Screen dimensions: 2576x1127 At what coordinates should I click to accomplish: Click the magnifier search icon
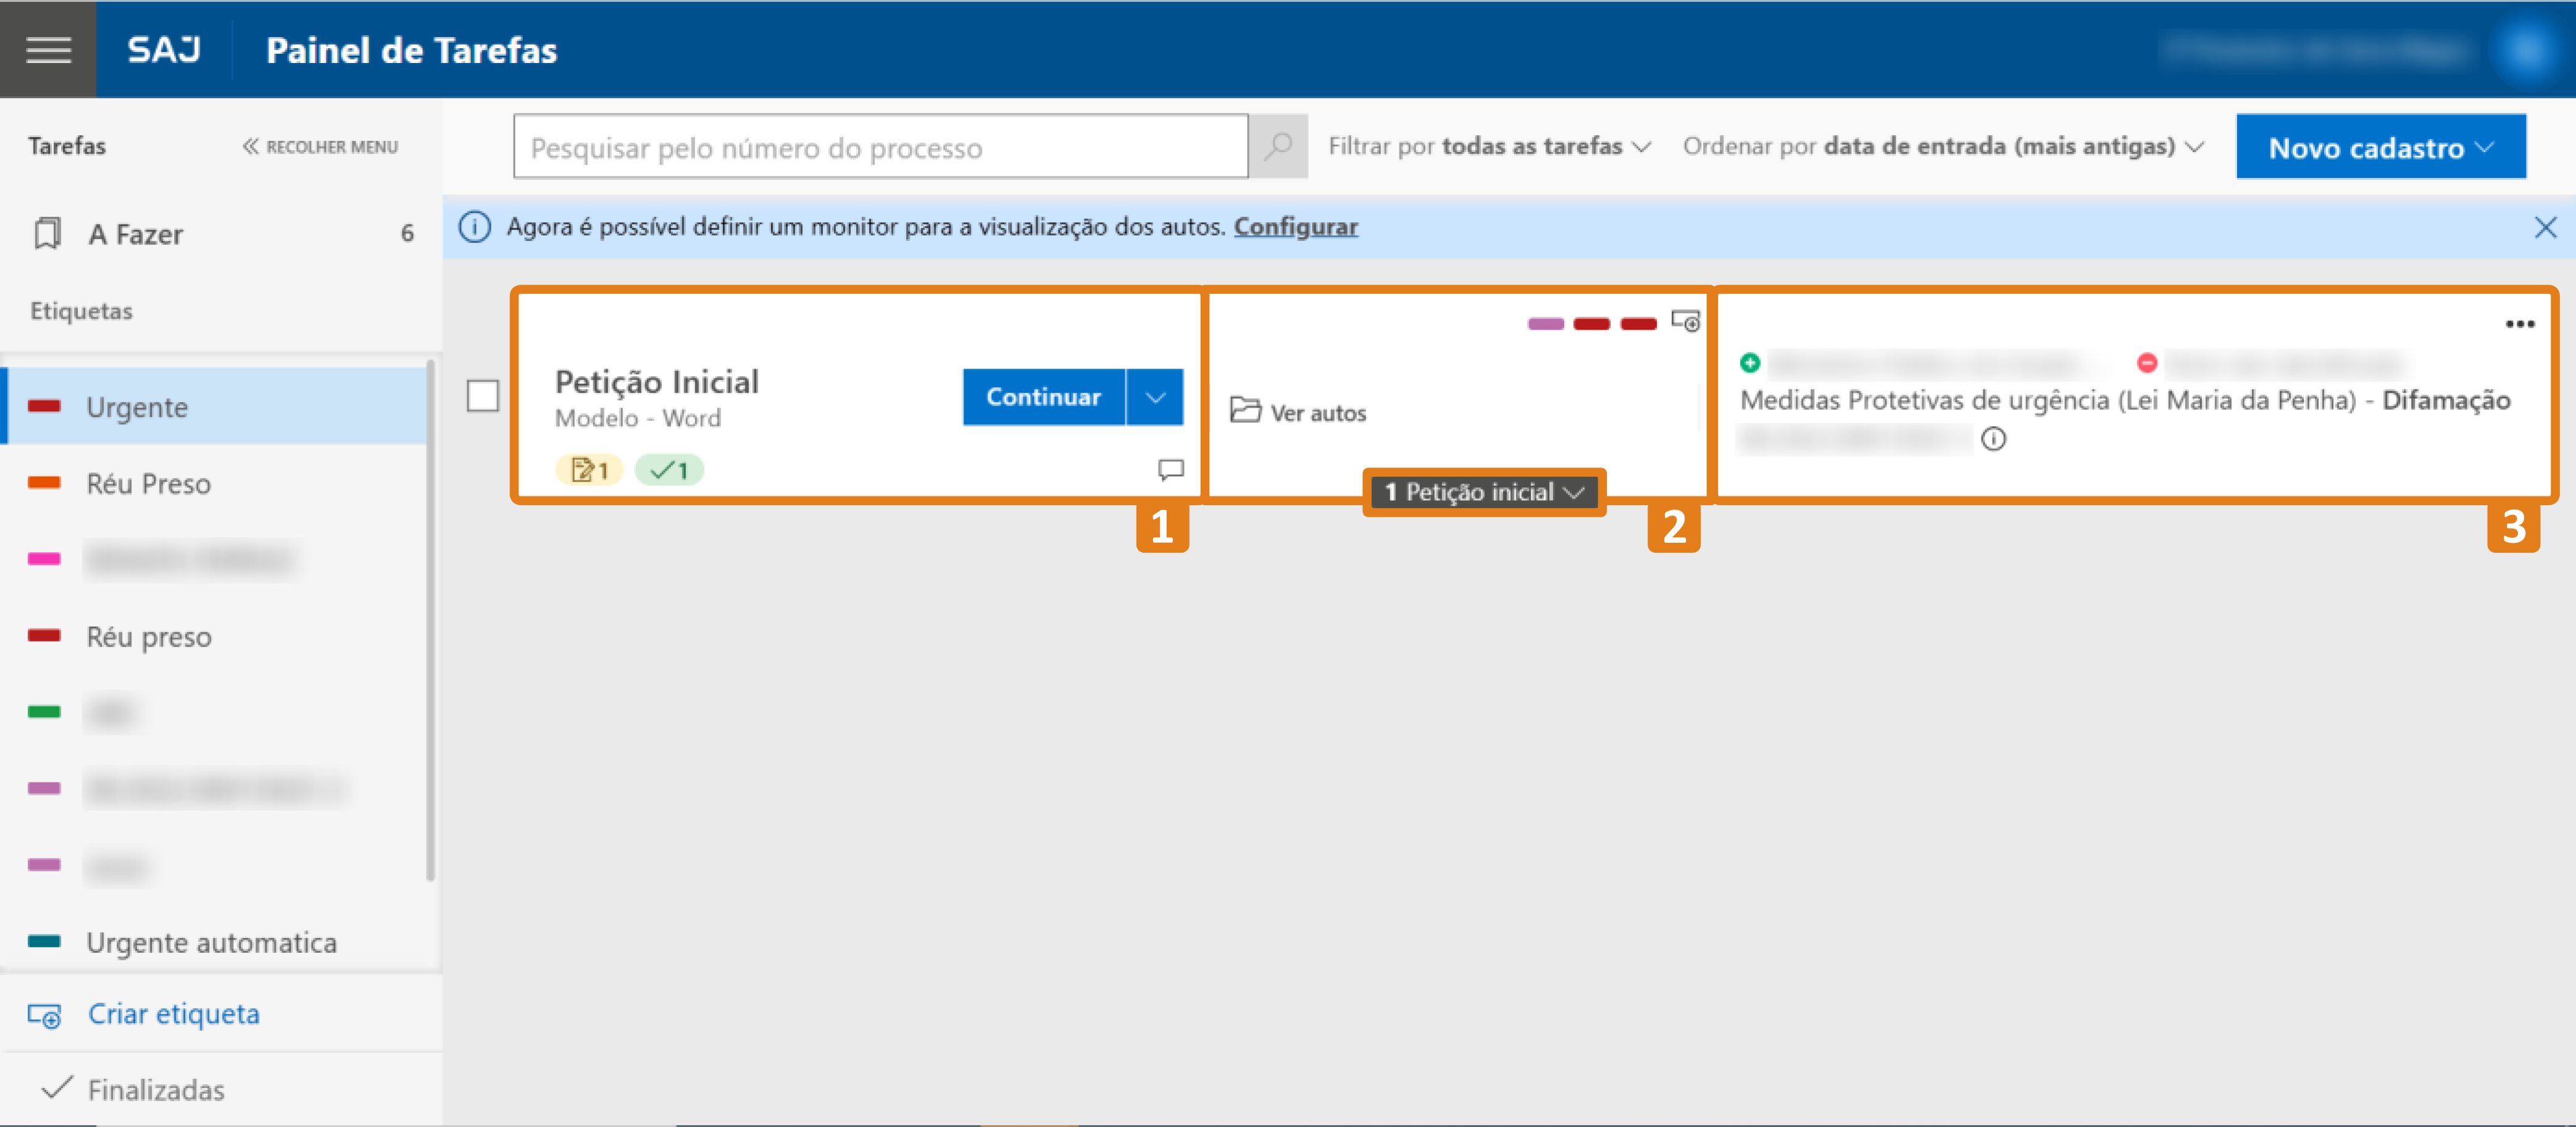click(1277, 147)
